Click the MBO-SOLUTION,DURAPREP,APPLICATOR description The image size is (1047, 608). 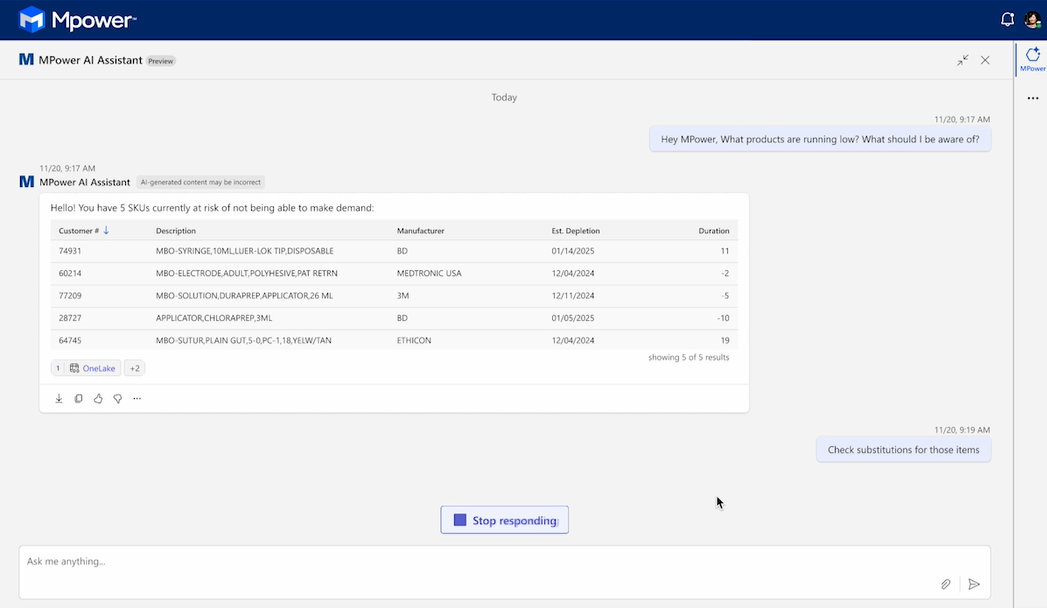click(244, 296)
